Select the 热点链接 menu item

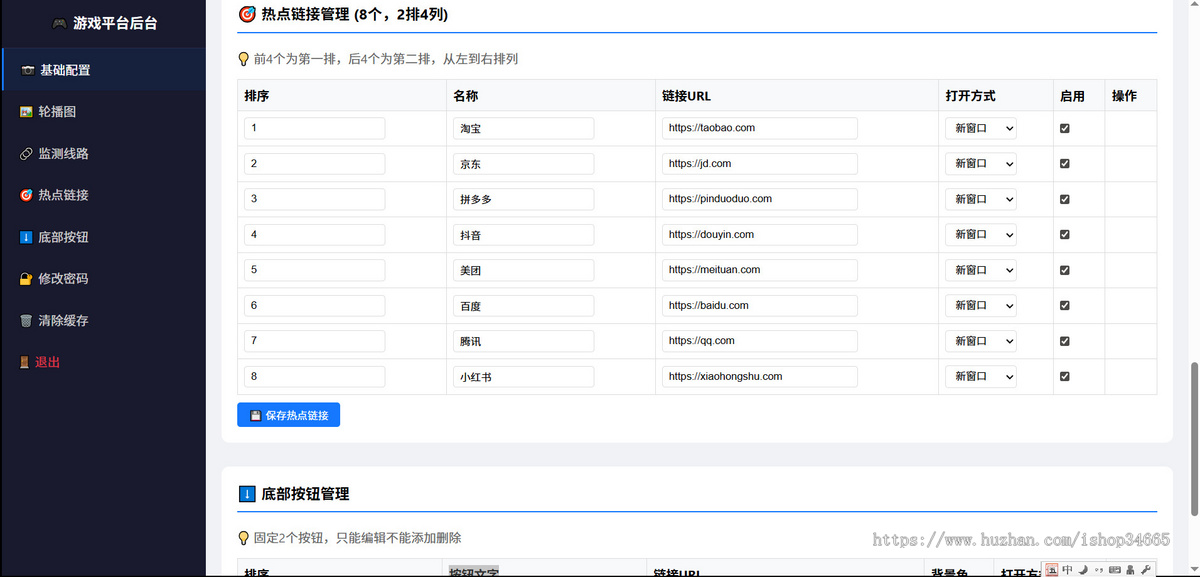(103, 195)
